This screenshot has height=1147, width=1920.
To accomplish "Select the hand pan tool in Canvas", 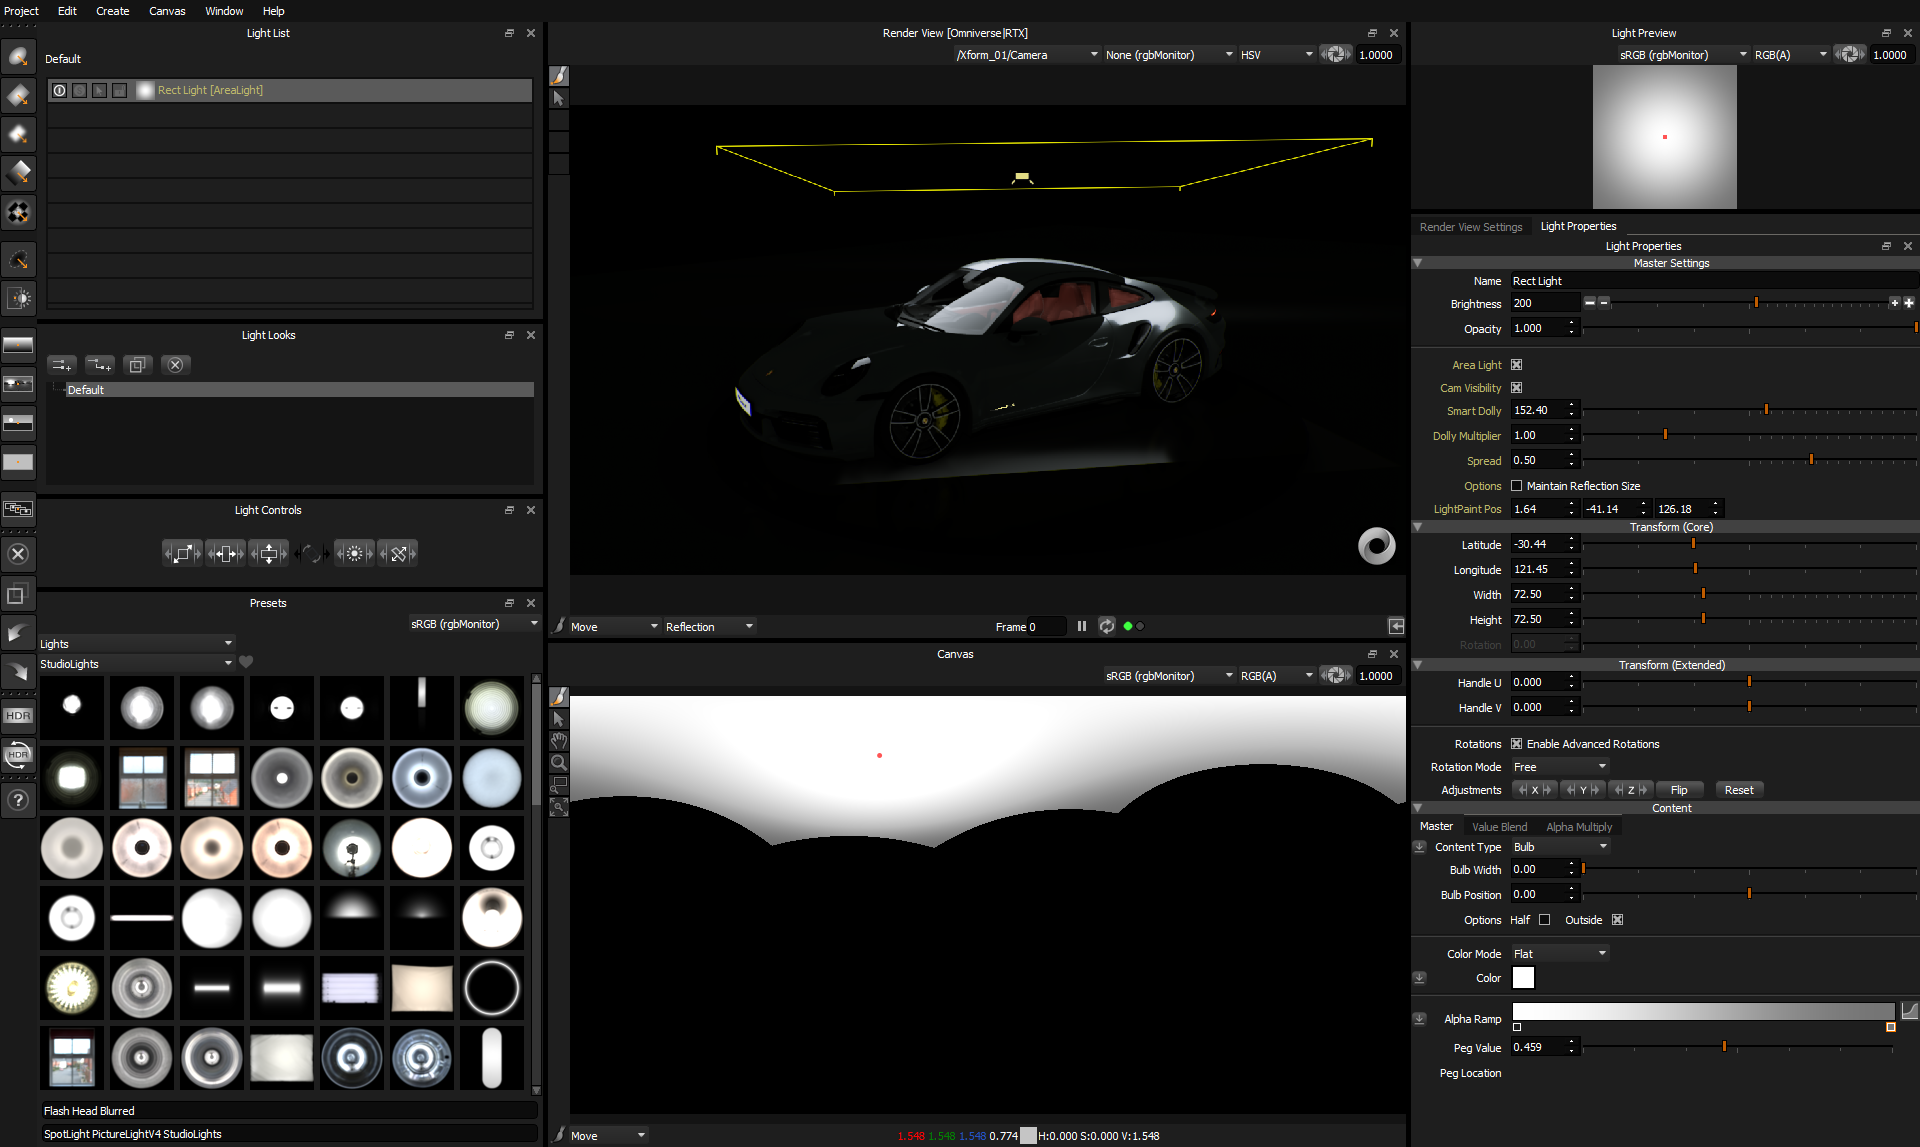I will (x=559, y=741).
